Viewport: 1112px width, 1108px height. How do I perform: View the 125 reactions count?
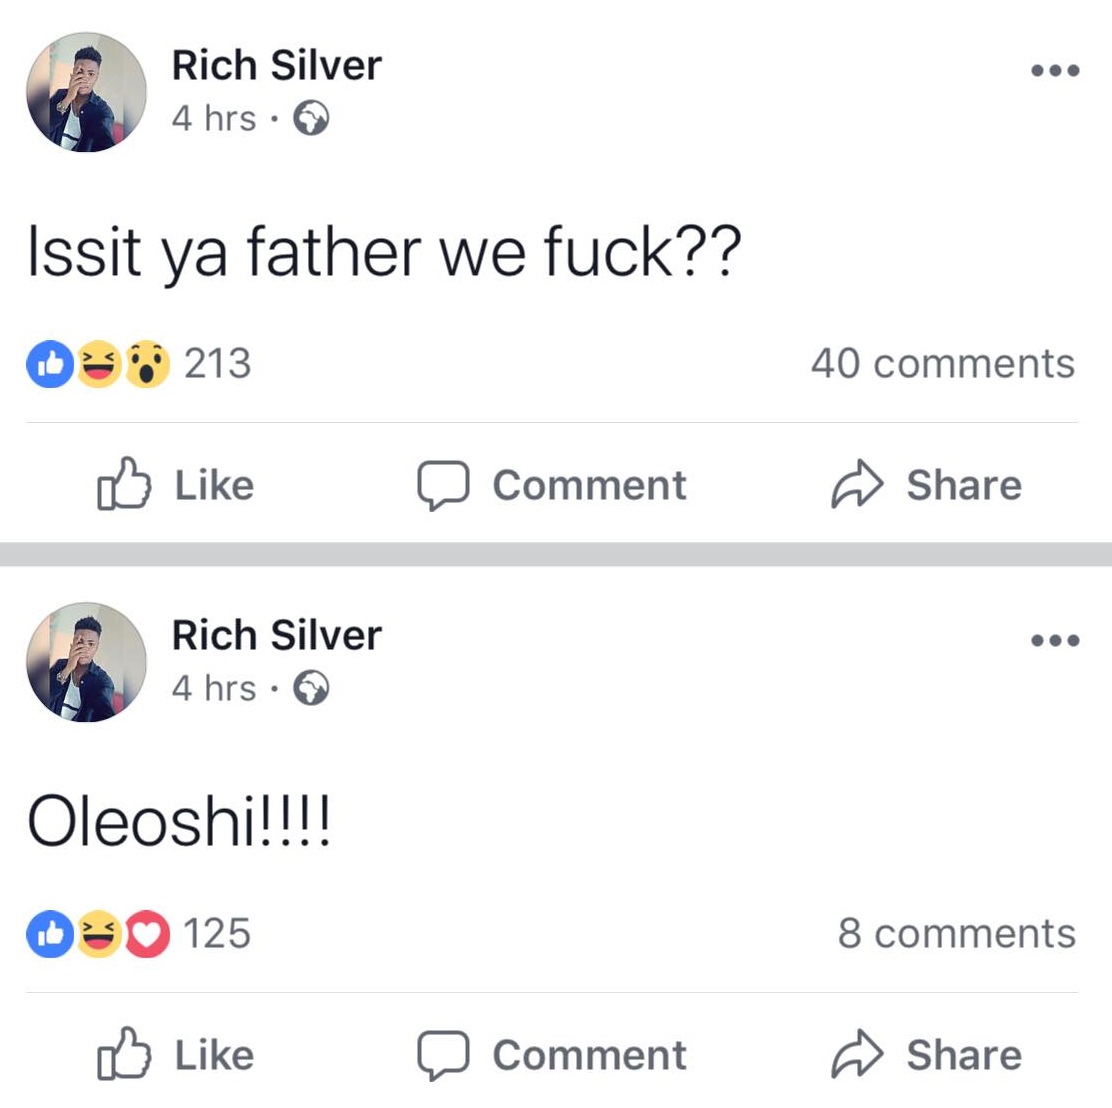coord(217,933)
